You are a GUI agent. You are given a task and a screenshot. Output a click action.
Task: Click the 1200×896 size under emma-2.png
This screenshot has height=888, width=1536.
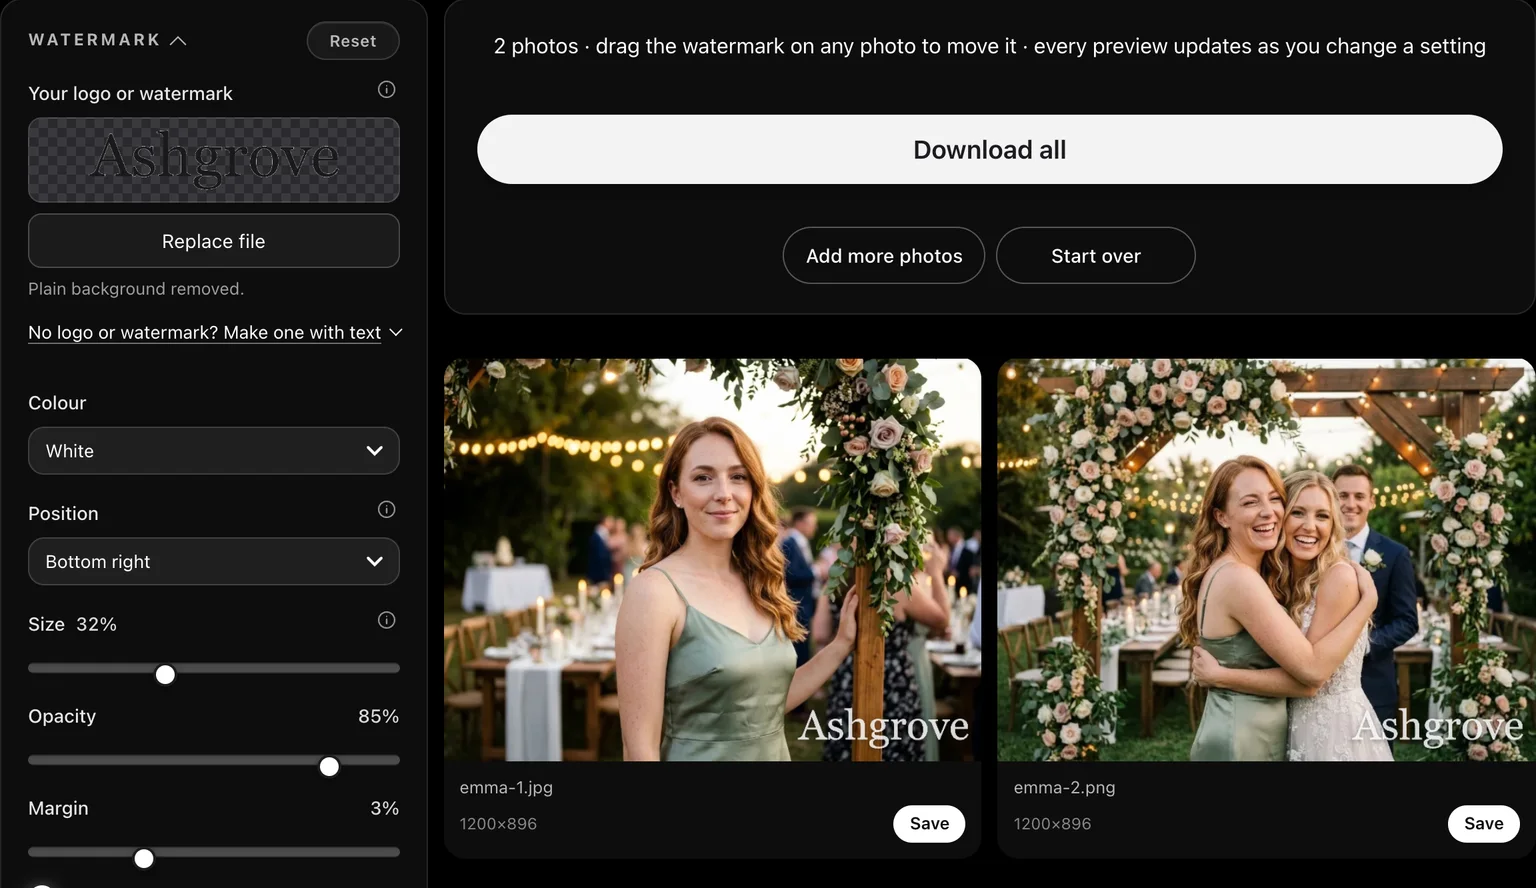[x=1052, y=824]
